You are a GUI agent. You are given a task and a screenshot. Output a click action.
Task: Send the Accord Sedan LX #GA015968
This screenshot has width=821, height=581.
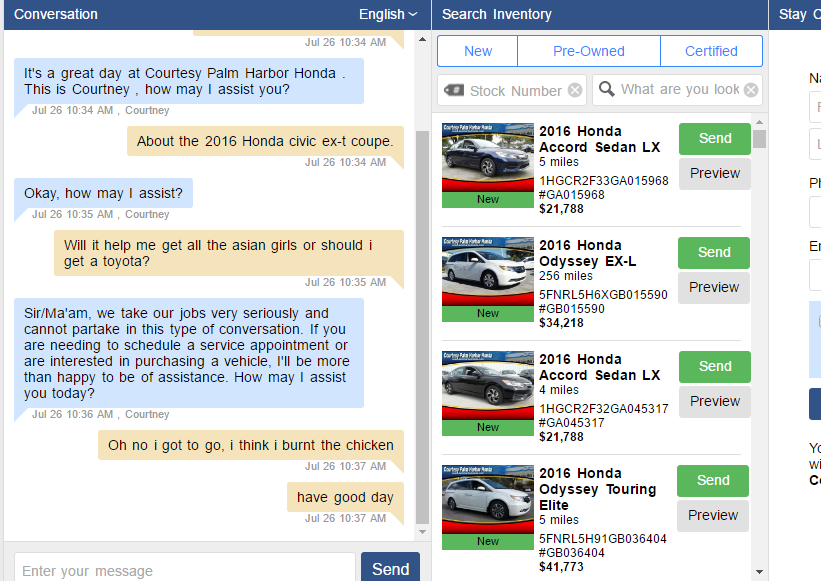pyautogui.click(x=715, y=139)
